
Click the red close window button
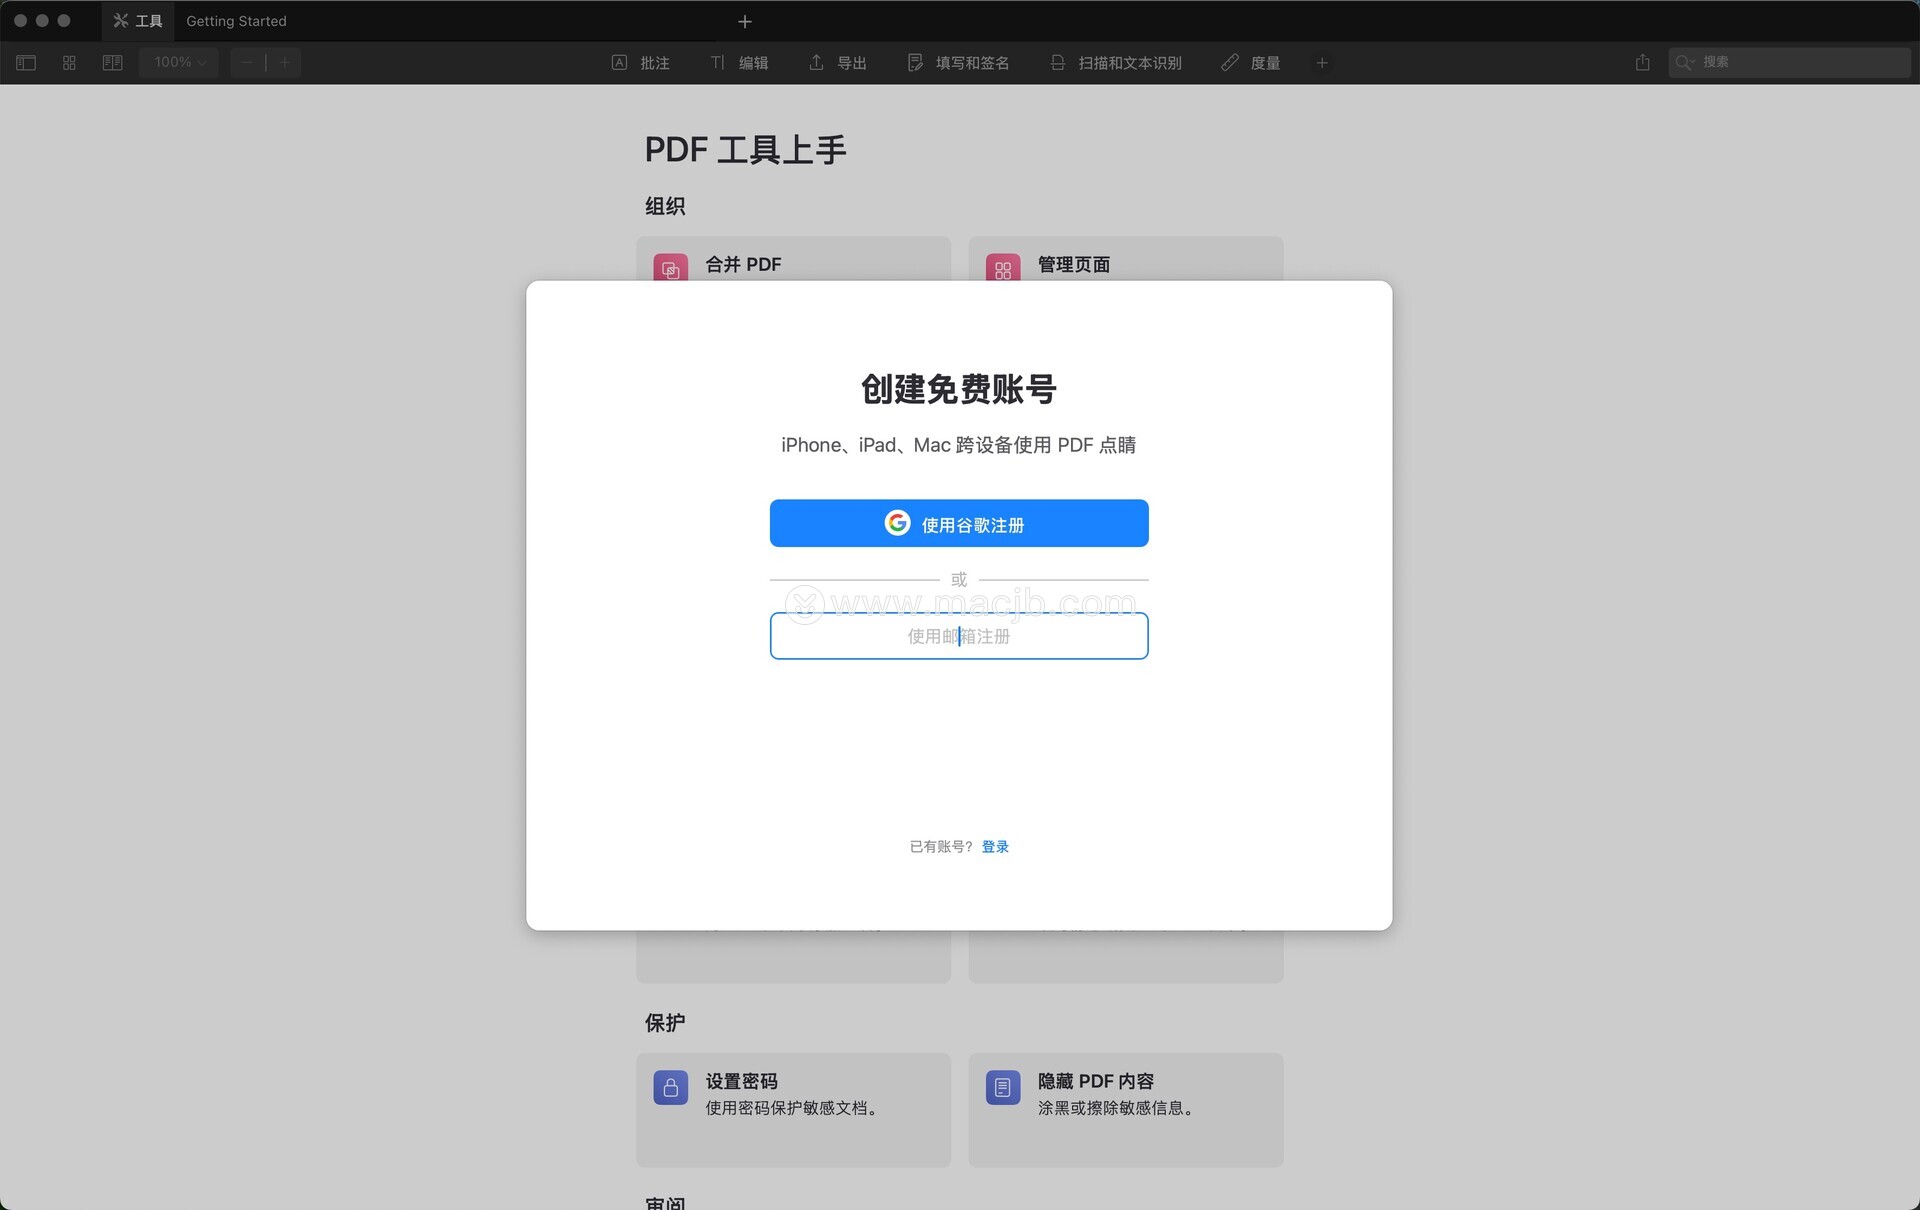(x=20, y=21)
